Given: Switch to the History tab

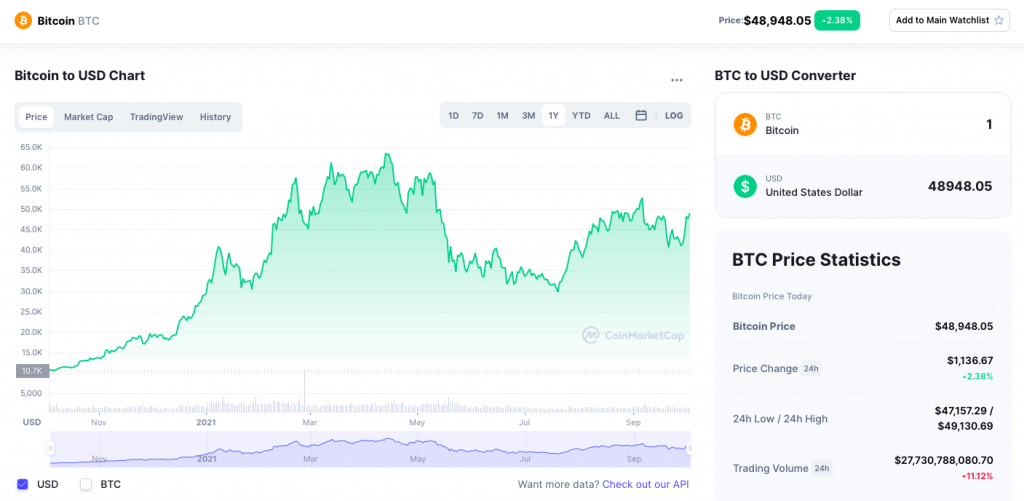Looking at the screenshot, I should click(x=216, y=117).
